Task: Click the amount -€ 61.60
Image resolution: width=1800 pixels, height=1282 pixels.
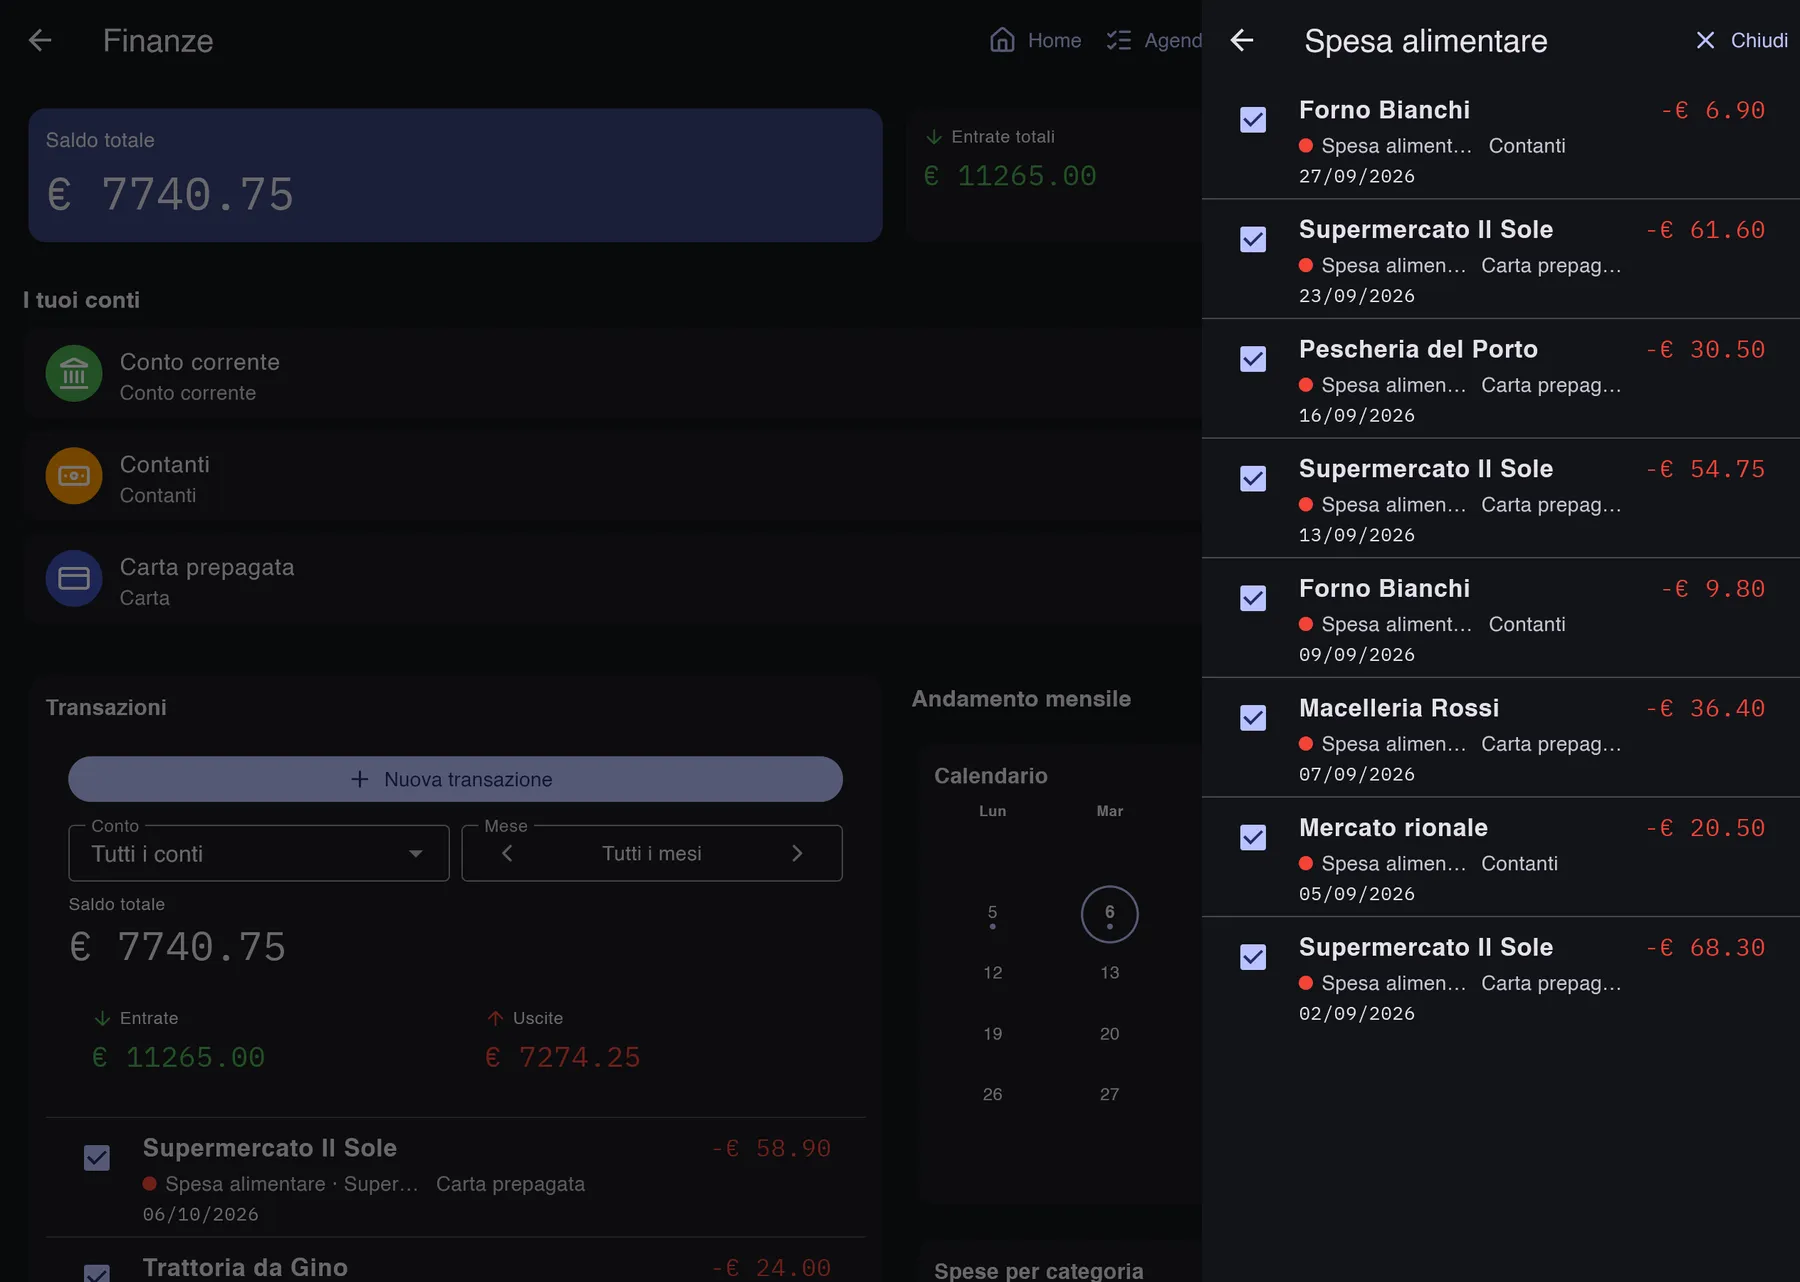Action: (x=1705, y=230)
